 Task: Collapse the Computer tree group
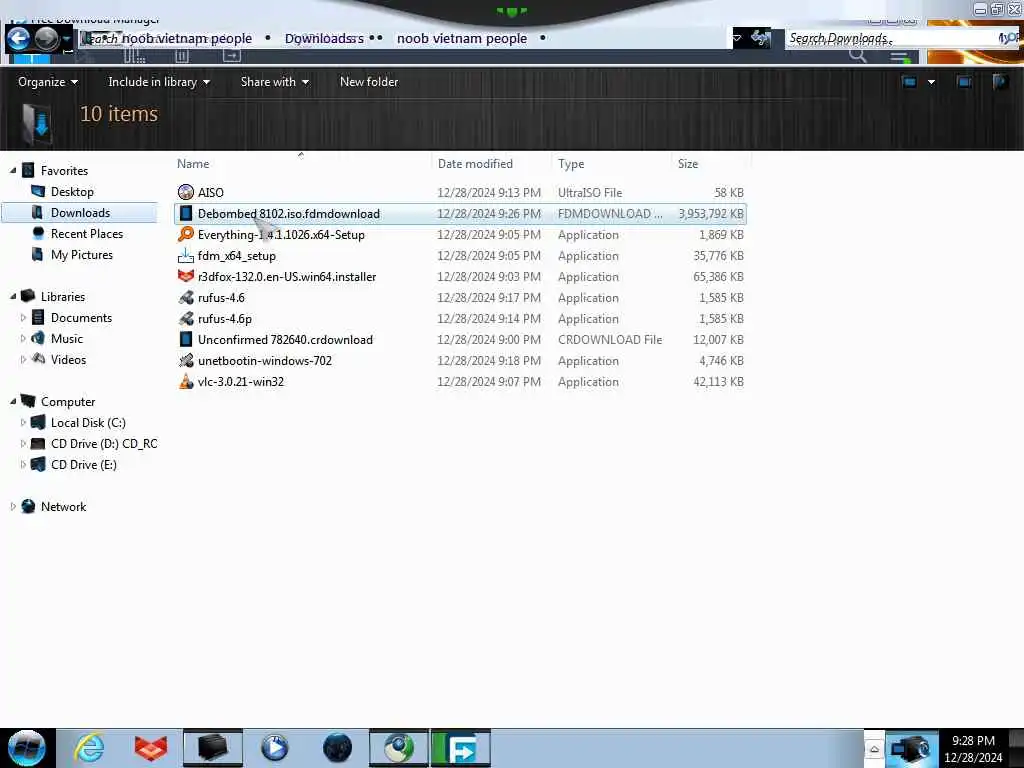[13, 402]
